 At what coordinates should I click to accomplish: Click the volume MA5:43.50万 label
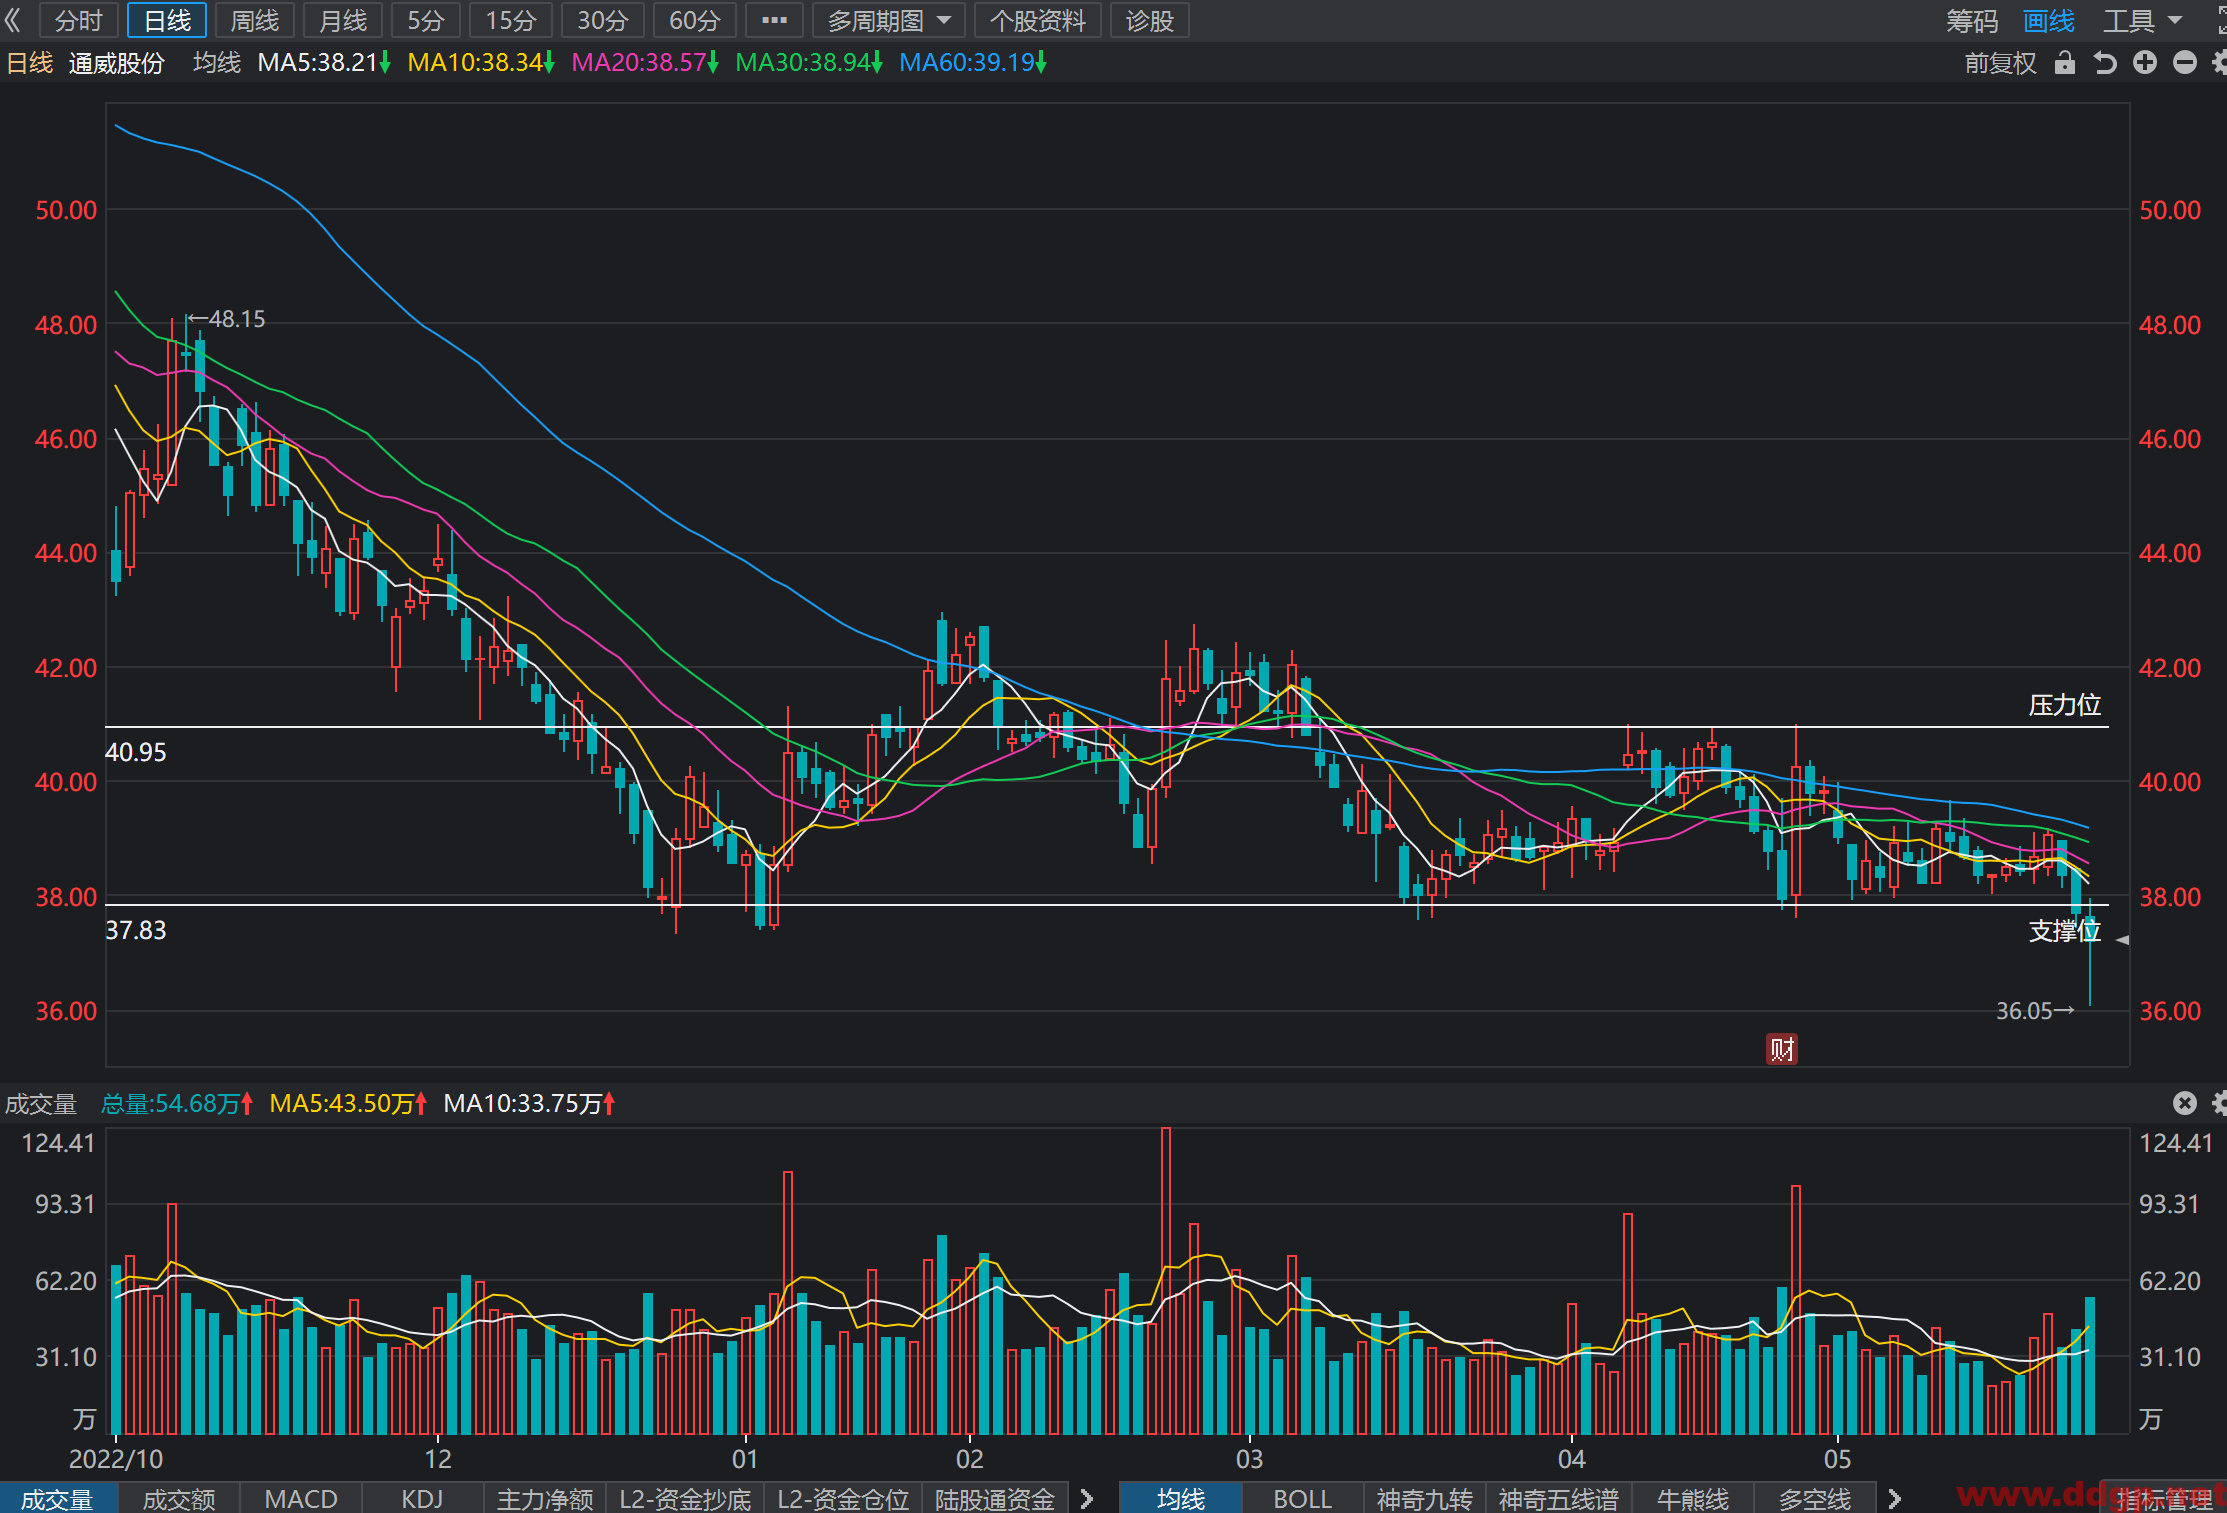(349, 1103)
